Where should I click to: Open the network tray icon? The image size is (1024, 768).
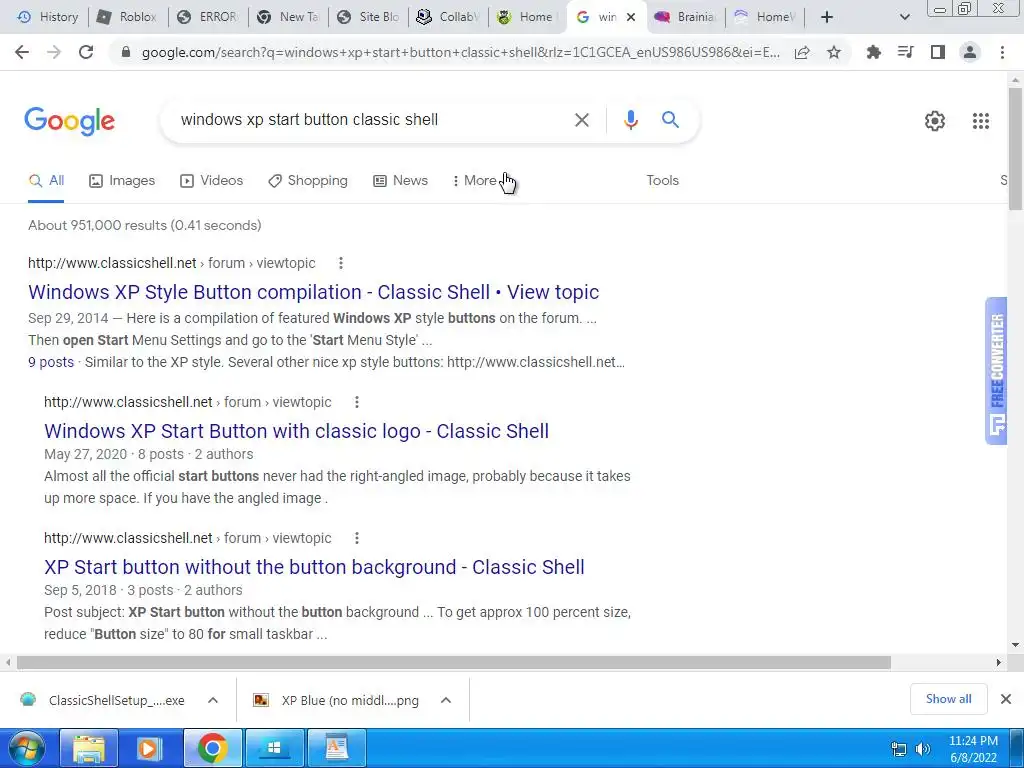(899, 749)
